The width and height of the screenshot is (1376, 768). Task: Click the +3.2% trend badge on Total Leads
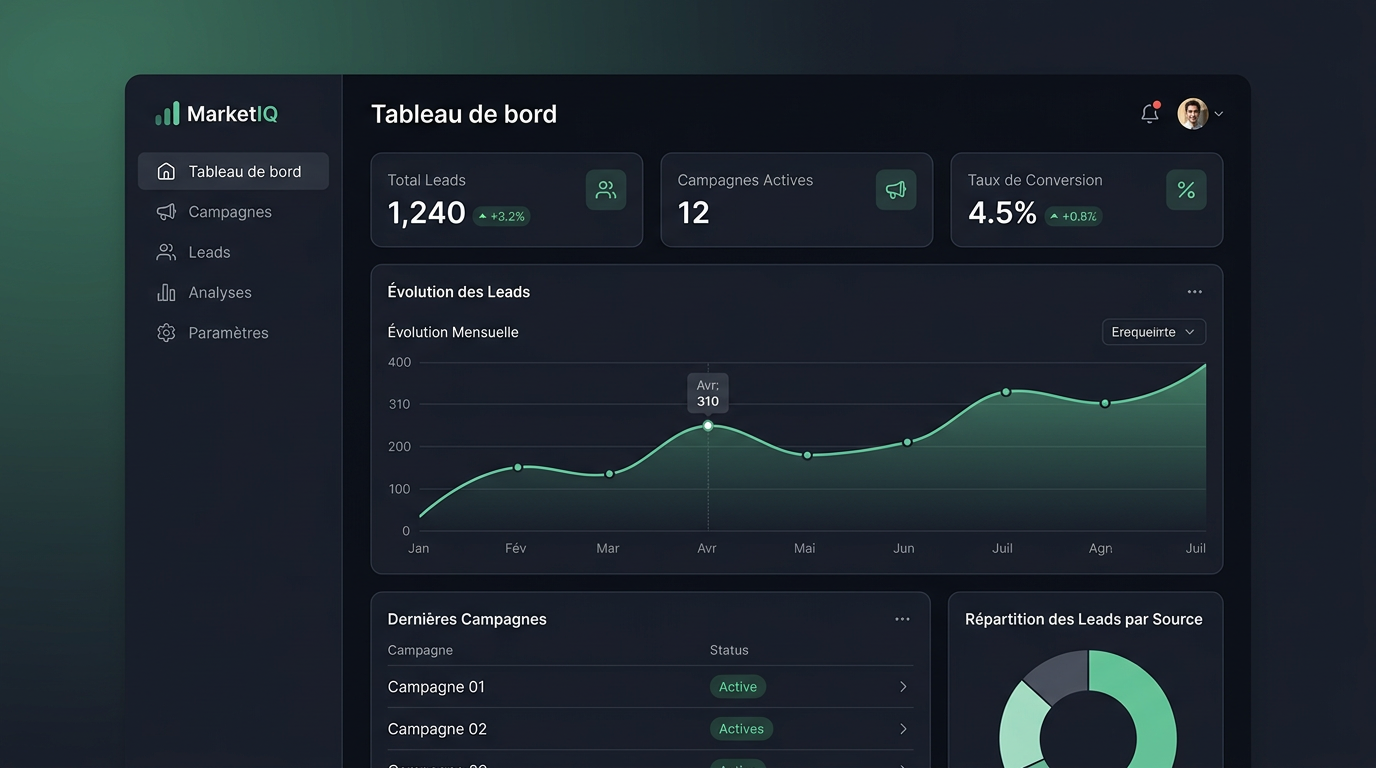point(501,216)
